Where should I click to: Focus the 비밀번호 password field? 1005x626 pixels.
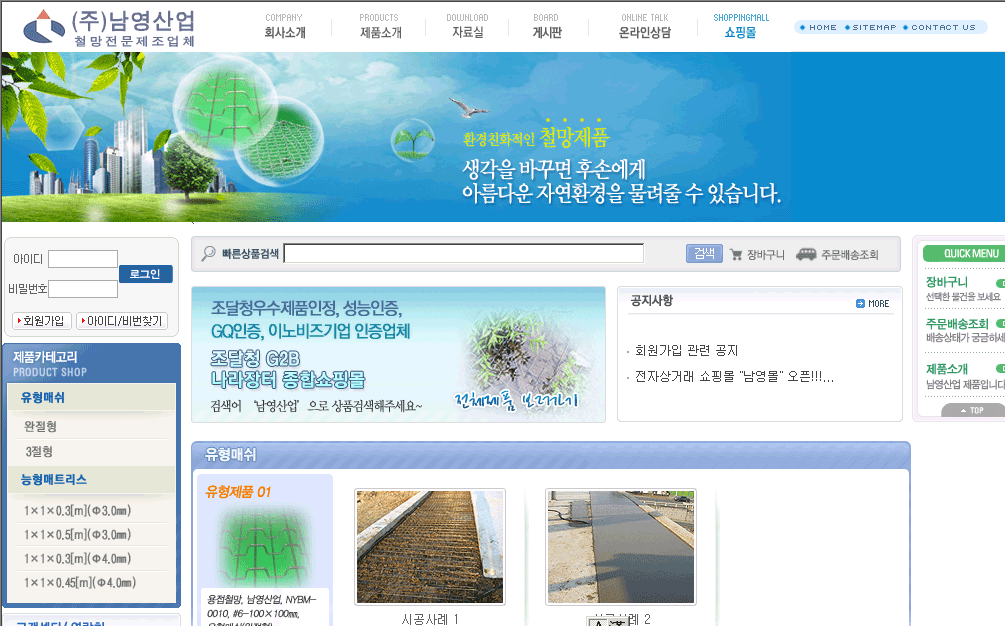tap(83, 289)
